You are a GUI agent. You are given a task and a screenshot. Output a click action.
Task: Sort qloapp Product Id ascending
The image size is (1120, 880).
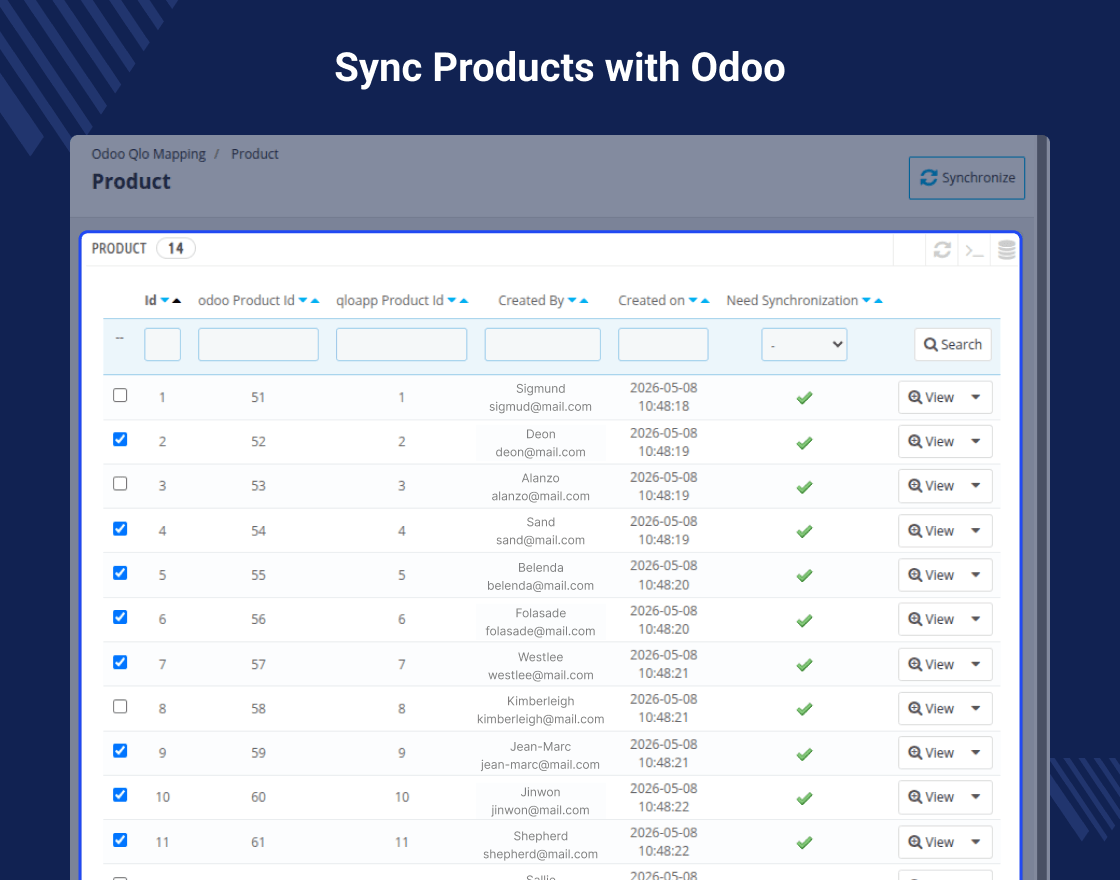point(464,301)
